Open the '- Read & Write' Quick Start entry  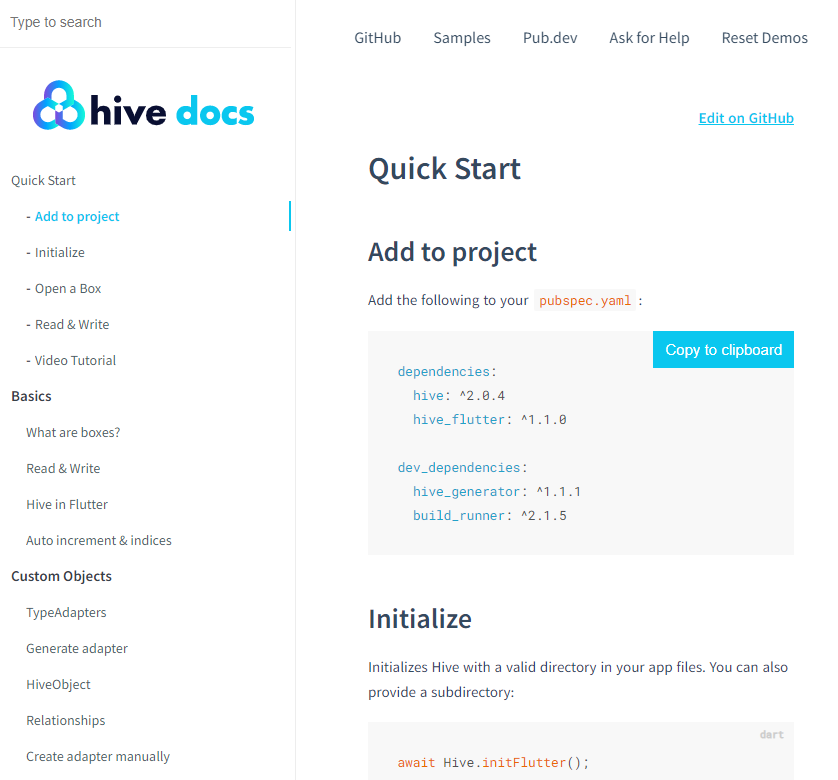72,325
